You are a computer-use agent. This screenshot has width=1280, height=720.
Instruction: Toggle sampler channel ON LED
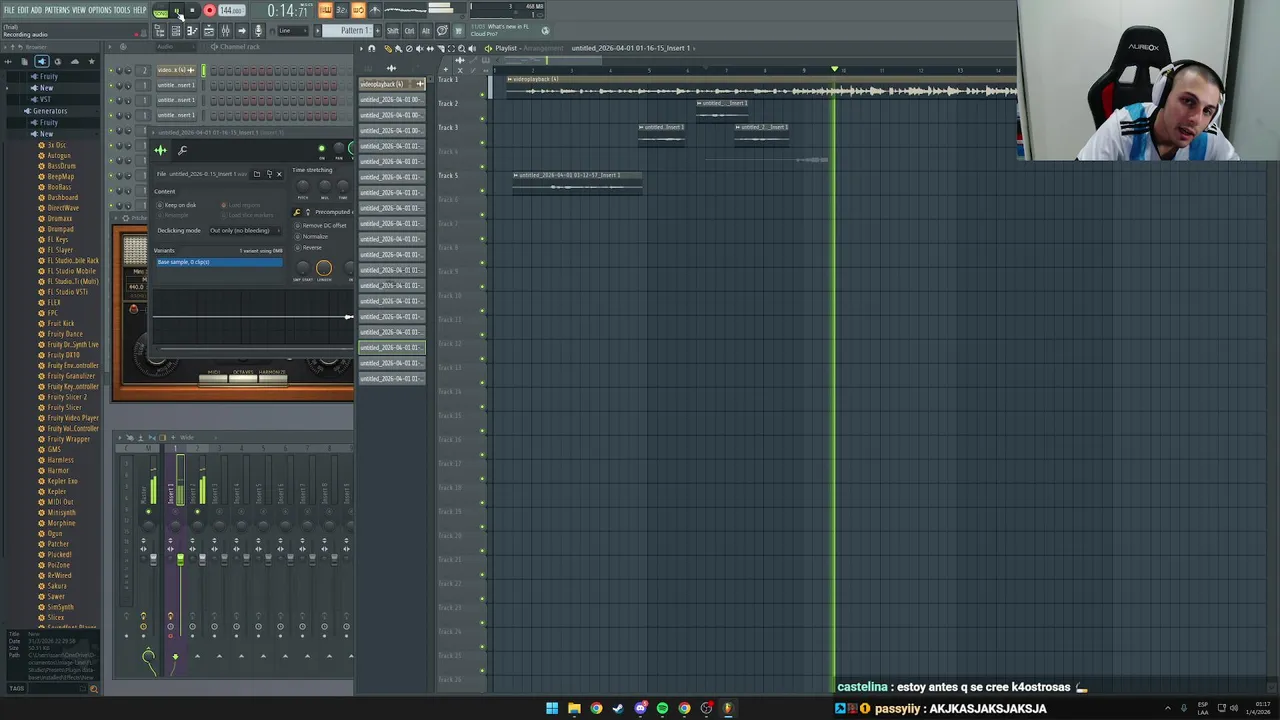(x=322, y=148)
